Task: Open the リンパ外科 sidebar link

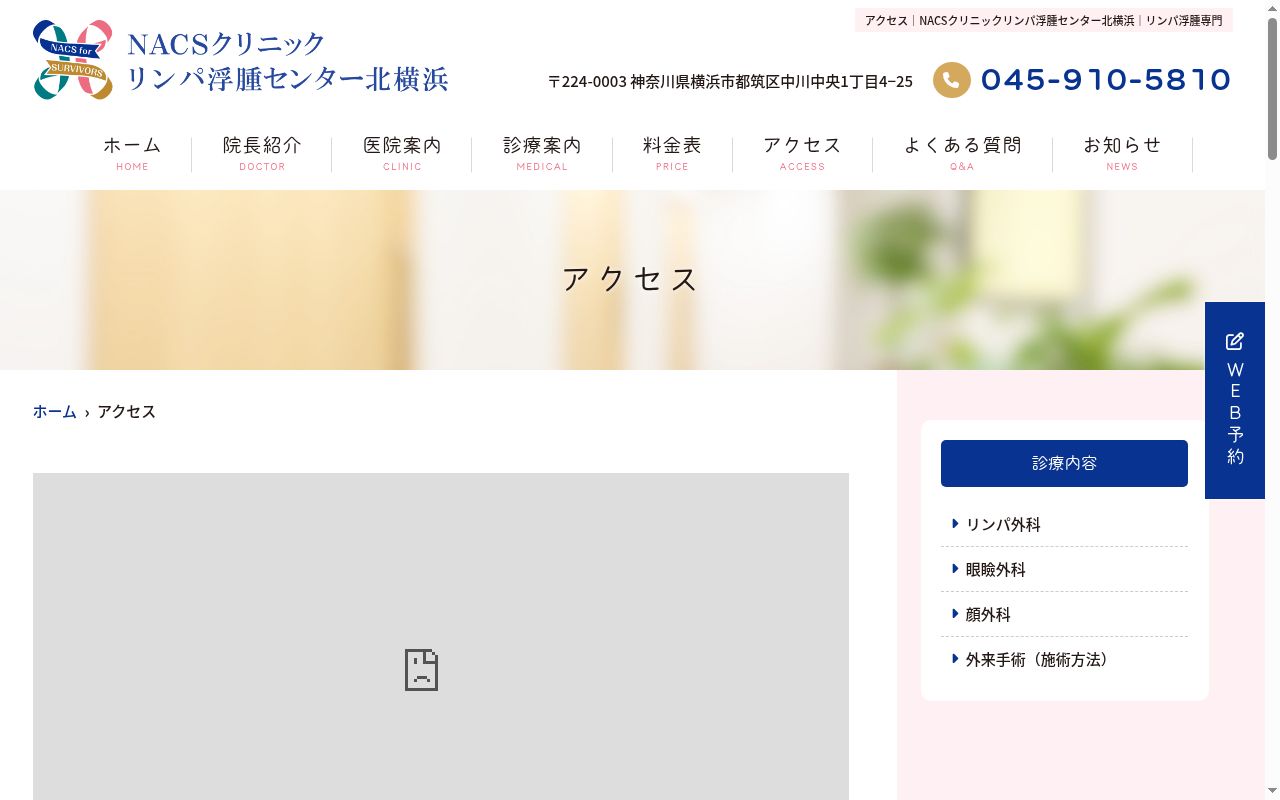Action: [1003, 524]
